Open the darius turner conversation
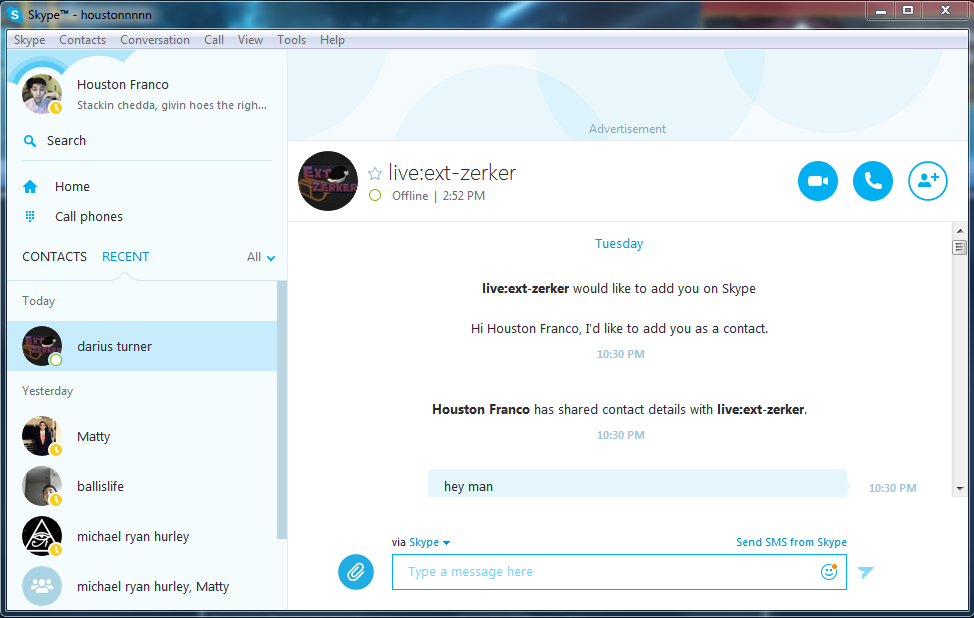 click(x=142, y=346)
